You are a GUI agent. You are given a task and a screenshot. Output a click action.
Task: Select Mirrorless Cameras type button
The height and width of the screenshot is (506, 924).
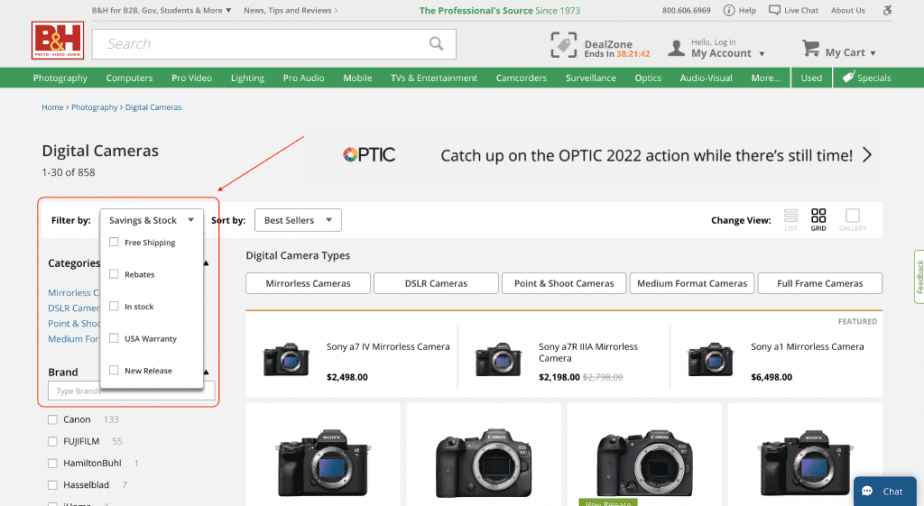[308, 283]
